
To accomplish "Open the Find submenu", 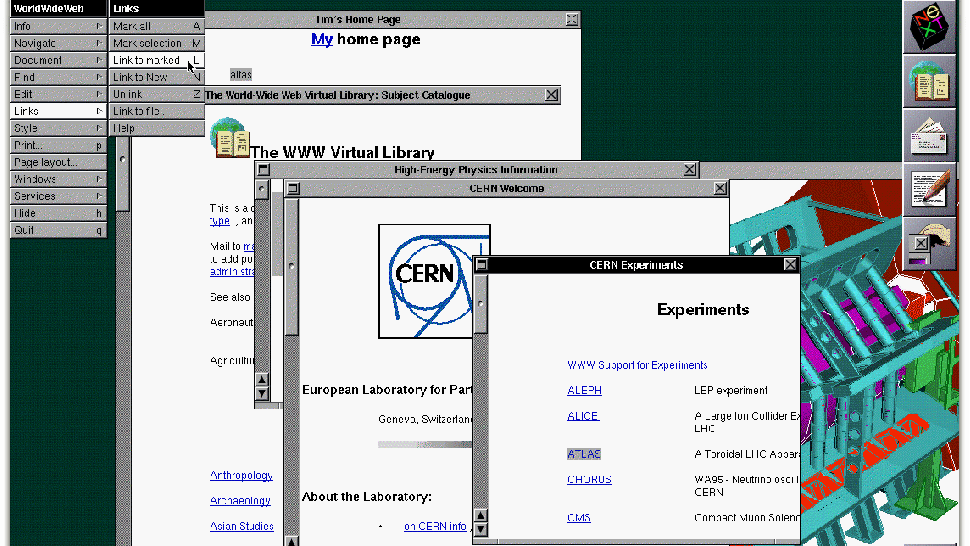I will click(x=58, y=77).
